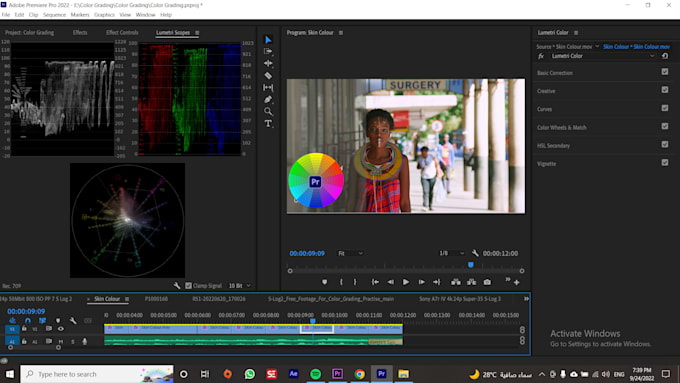Open the 1/8 playback resolution dropdown
Viewport: 680px width, 383px height.
click(x=451, y=253)
